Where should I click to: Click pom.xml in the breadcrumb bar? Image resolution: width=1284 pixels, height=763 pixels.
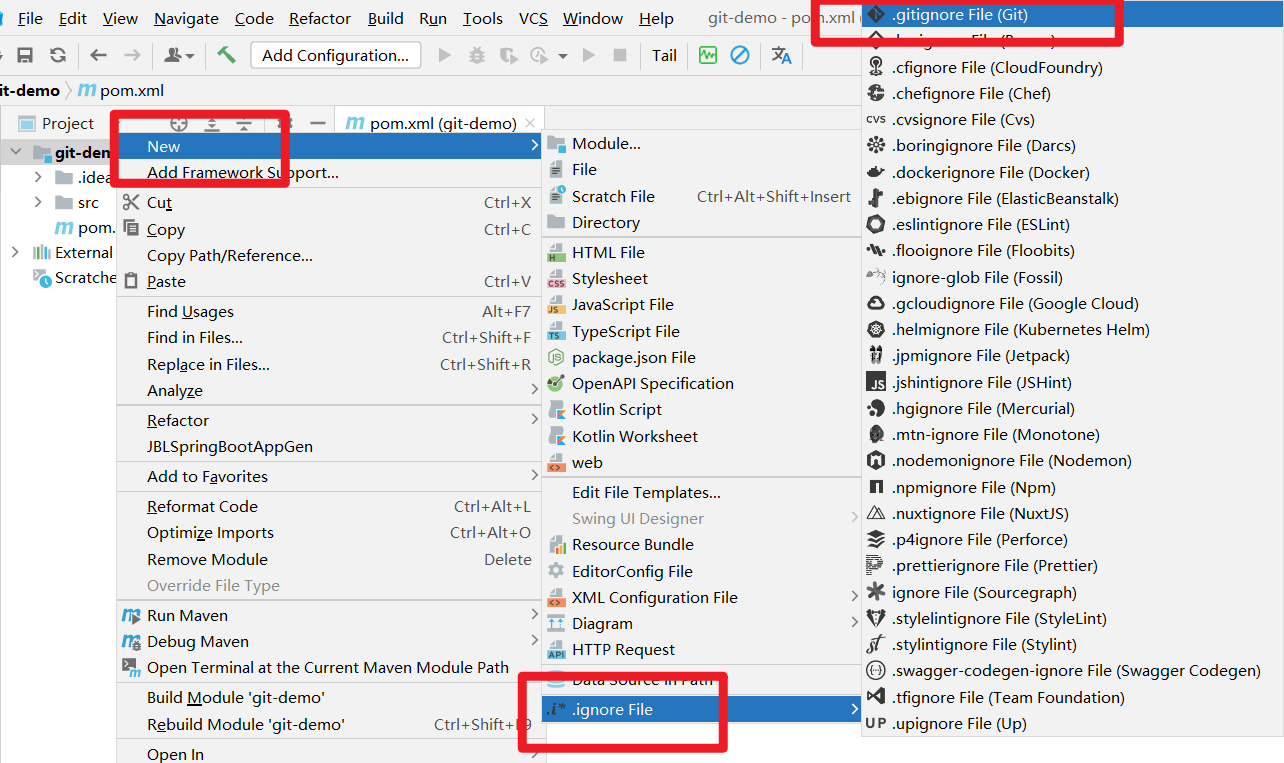click(121, 90)
